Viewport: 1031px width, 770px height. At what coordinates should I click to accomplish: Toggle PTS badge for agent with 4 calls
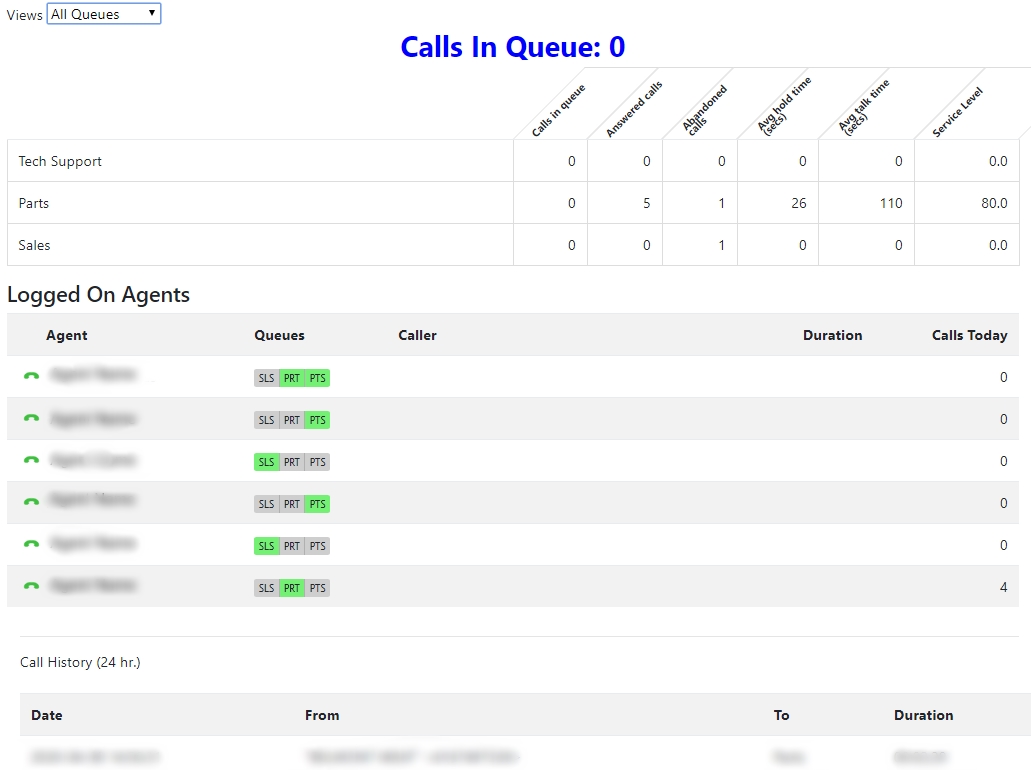318,588
